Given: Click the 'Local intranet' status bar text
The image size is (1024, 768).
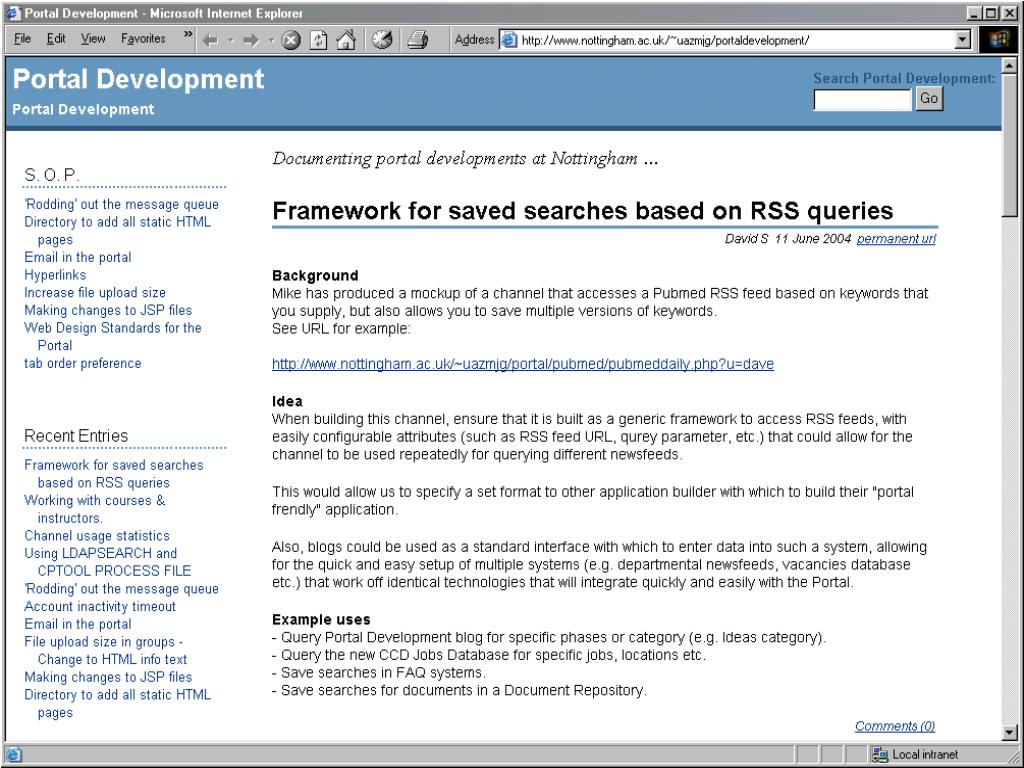Looking at the screenshot, I should click(925, 754).
